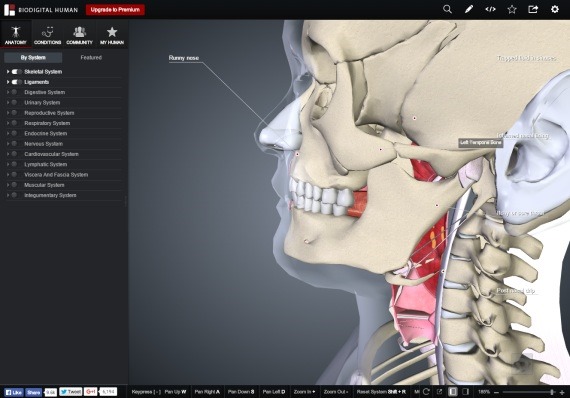Click Upgrade to Premium button

click(115, 9)
